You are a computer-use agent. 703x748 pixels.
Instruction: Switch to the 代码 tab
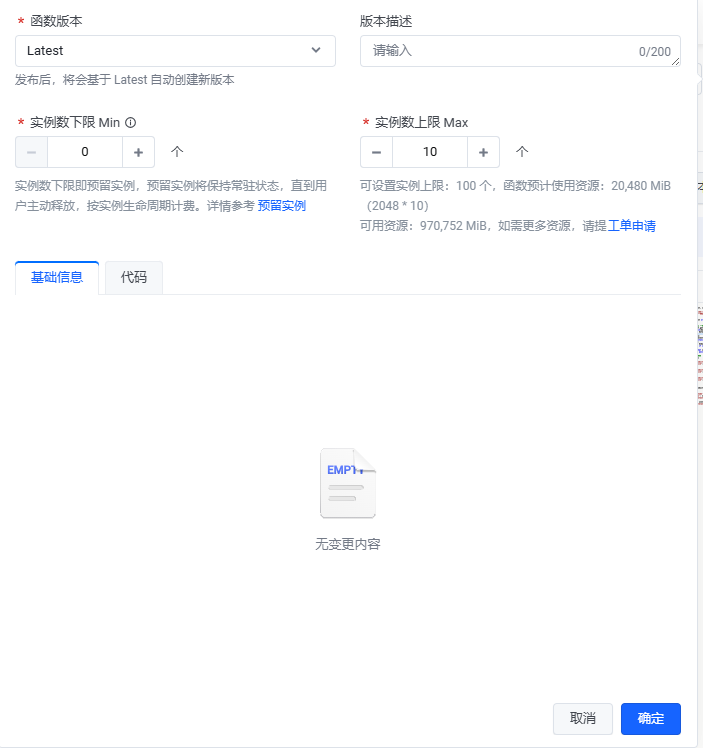click(x=134, y=278)
